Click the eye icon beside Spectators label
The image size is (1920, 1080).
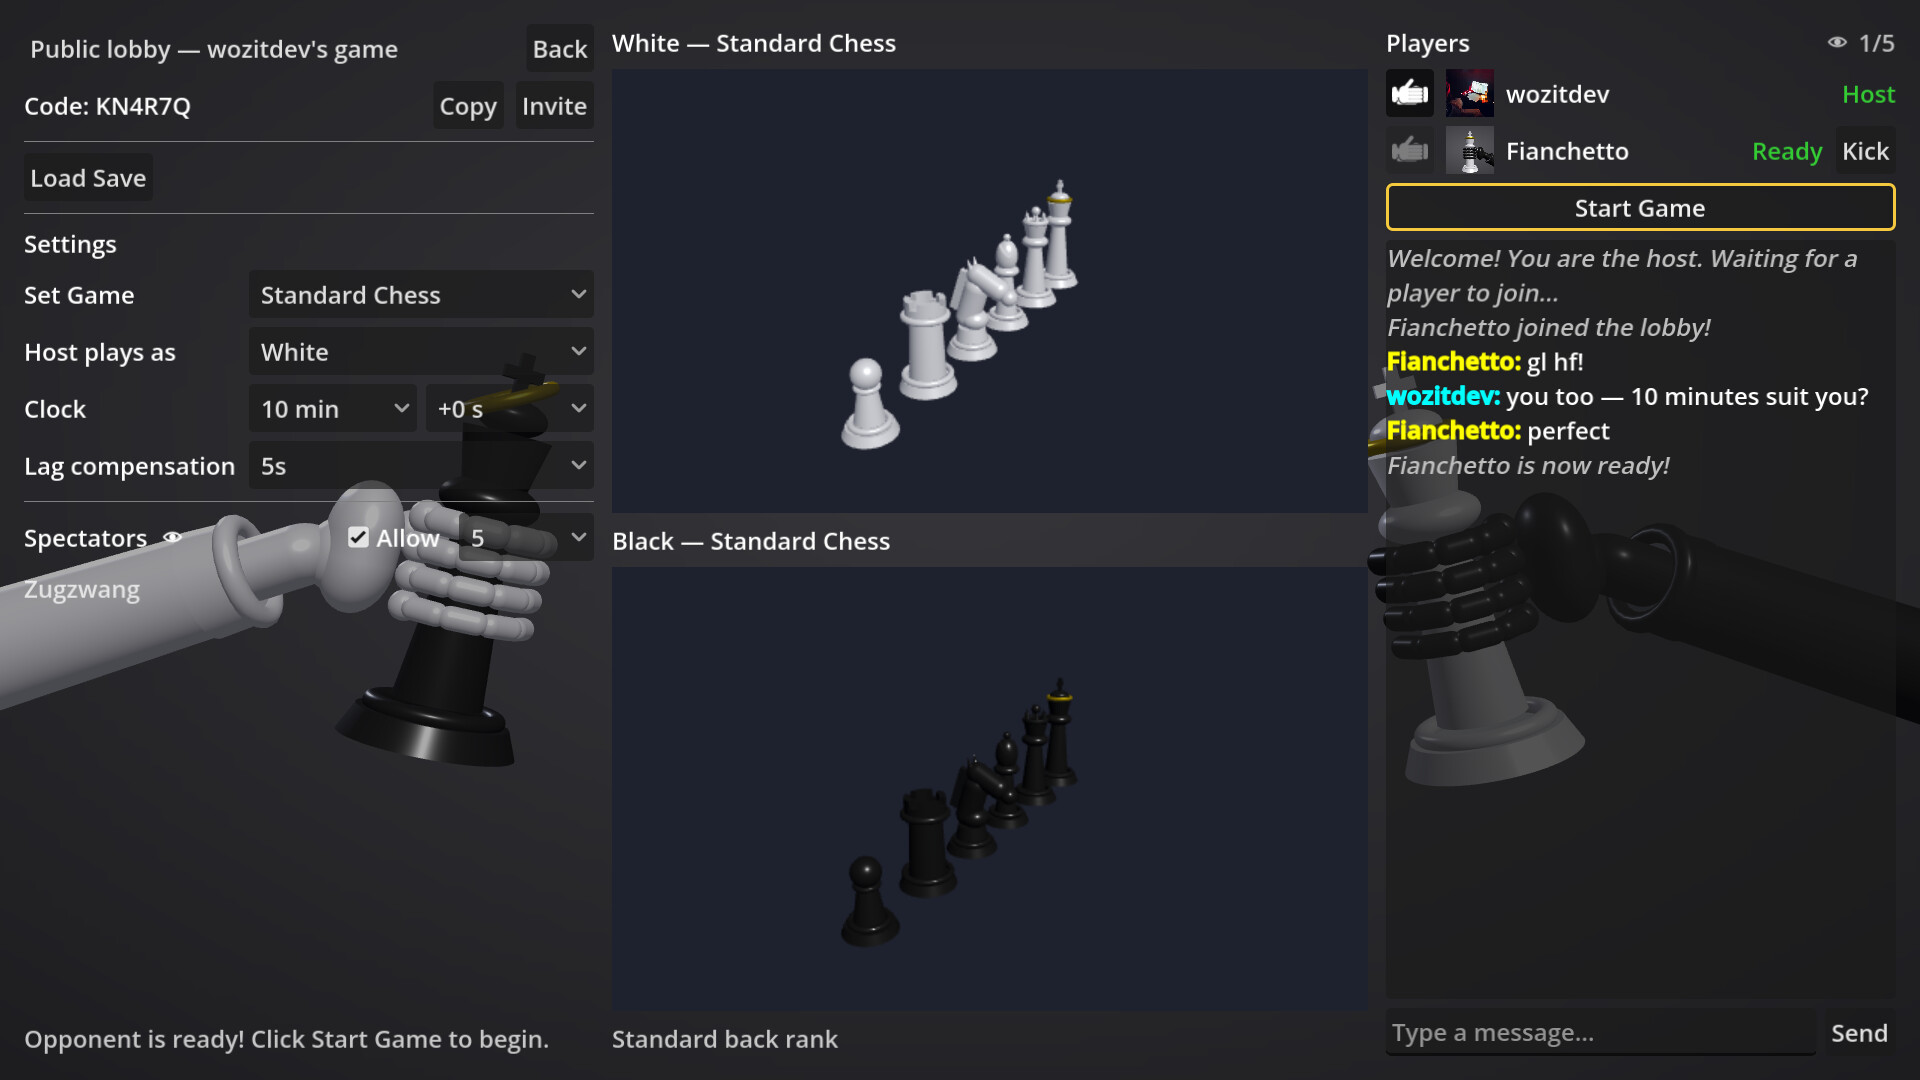[172, 538]
